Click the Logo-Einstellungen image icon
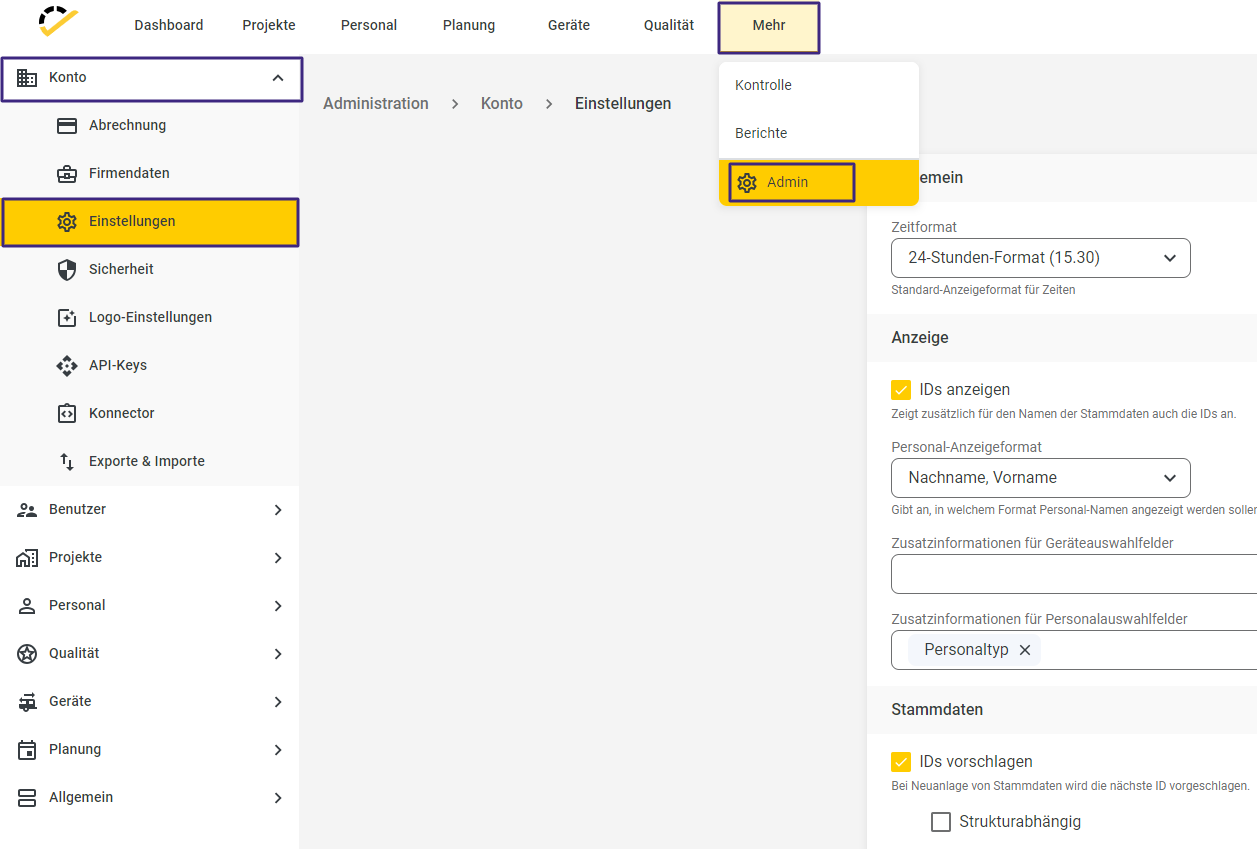This screenshot has width=1257, height=849. coord(67,318)
